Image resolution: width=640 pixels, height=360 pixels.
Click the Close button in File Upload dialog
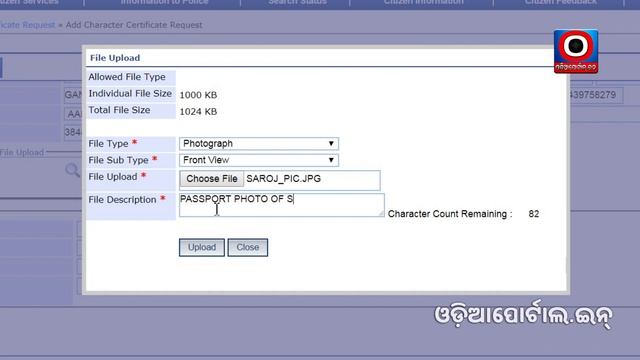[x=248, y=247]
